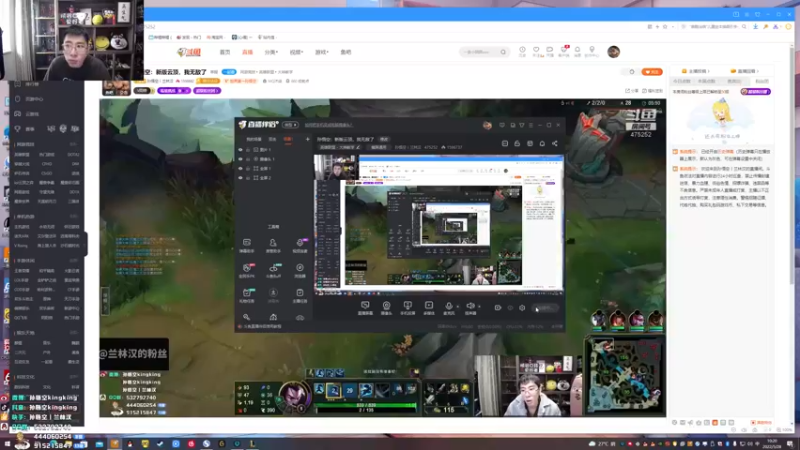Switch to the 主播投稿 tab in right panel
The width and height of the screenshot is (800, 450).
[x=696, y=71]
